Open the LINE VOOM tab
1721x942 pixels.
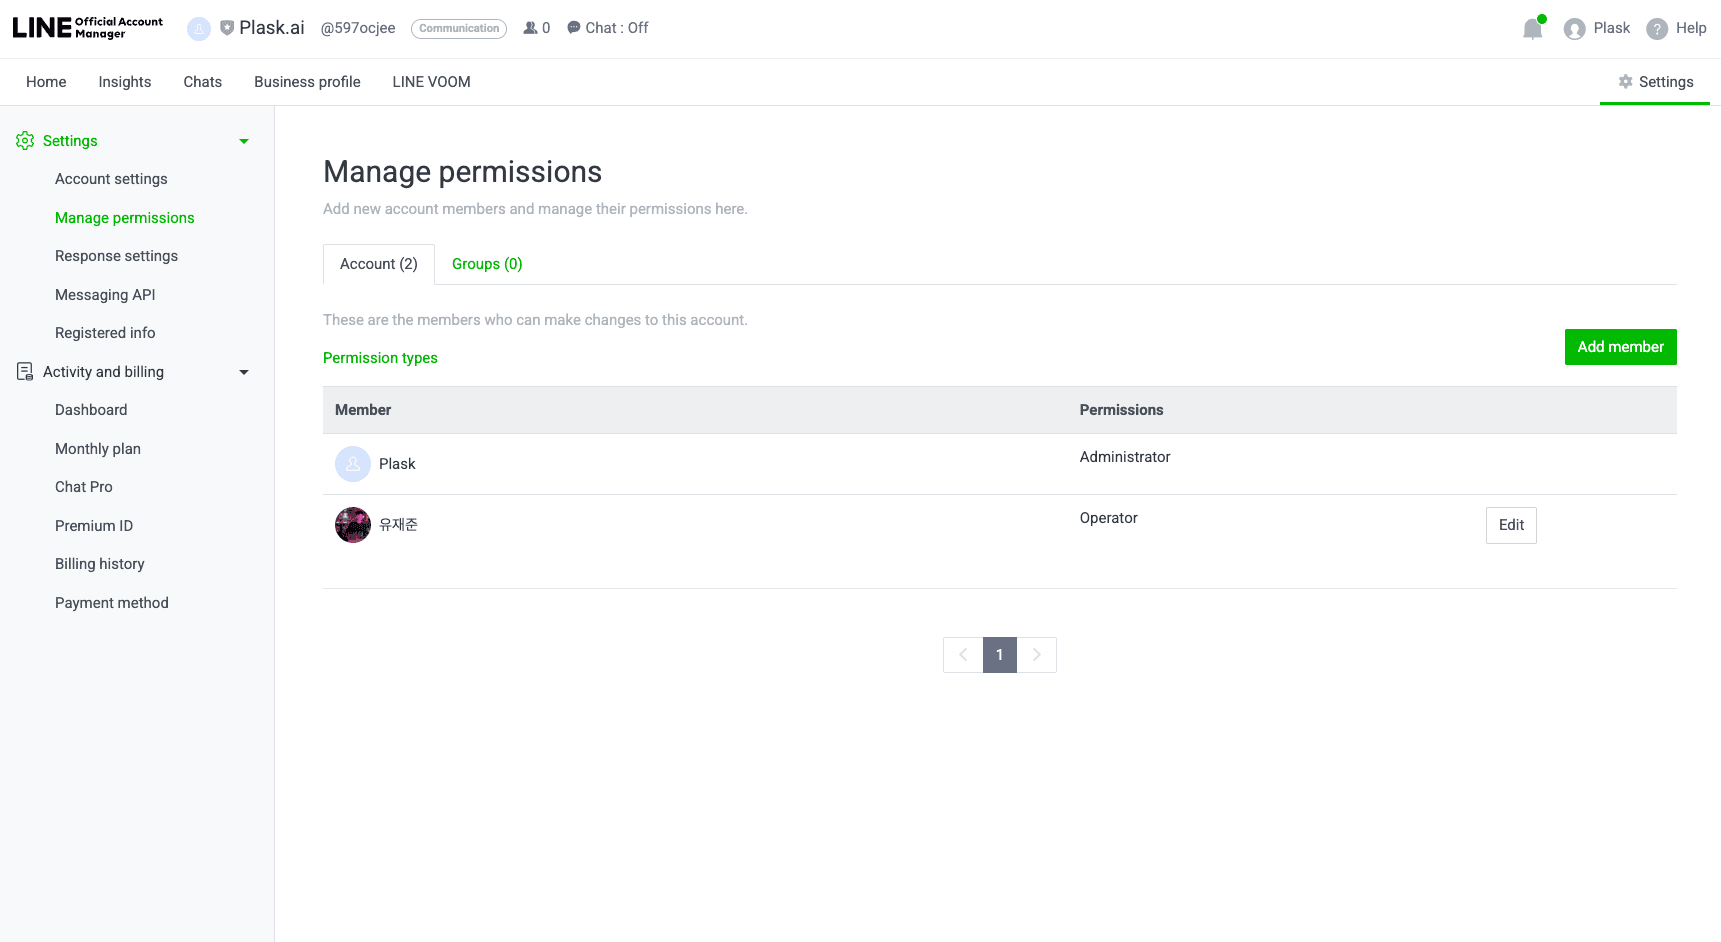pyautogui.click(x=431, y=82)
